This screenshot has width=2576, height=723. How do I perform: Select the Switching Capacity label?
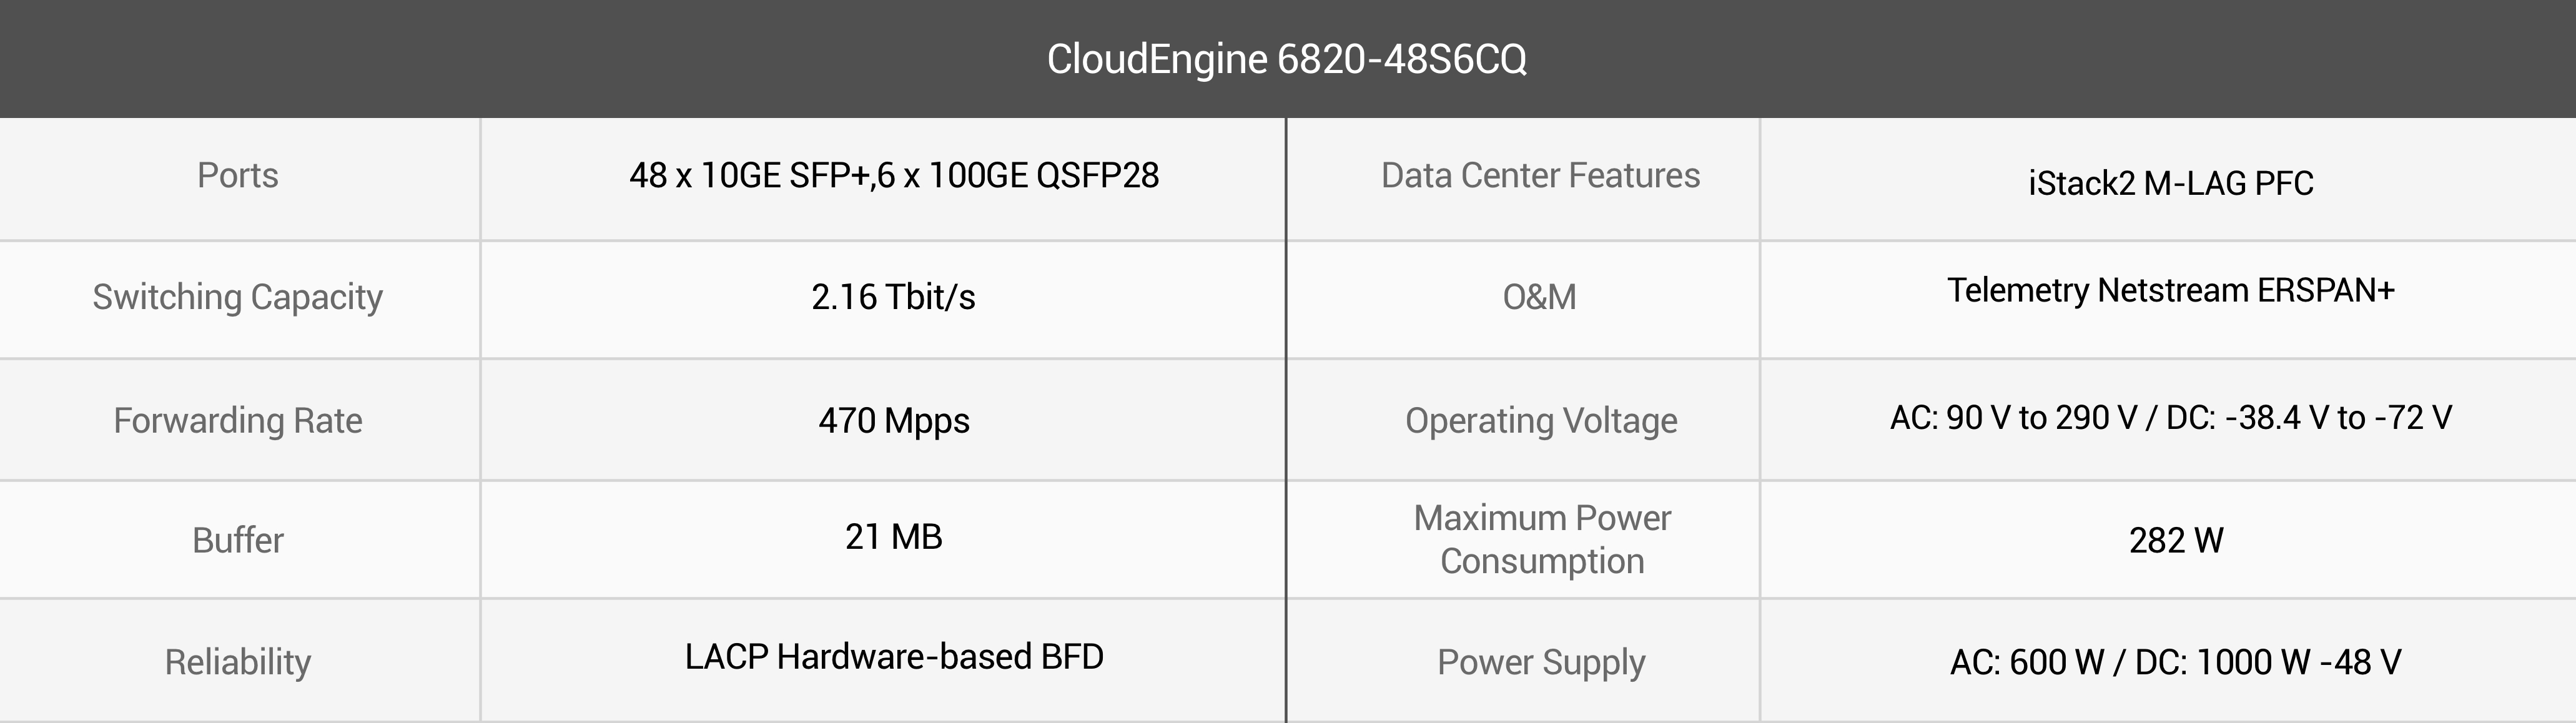point(238,298)
